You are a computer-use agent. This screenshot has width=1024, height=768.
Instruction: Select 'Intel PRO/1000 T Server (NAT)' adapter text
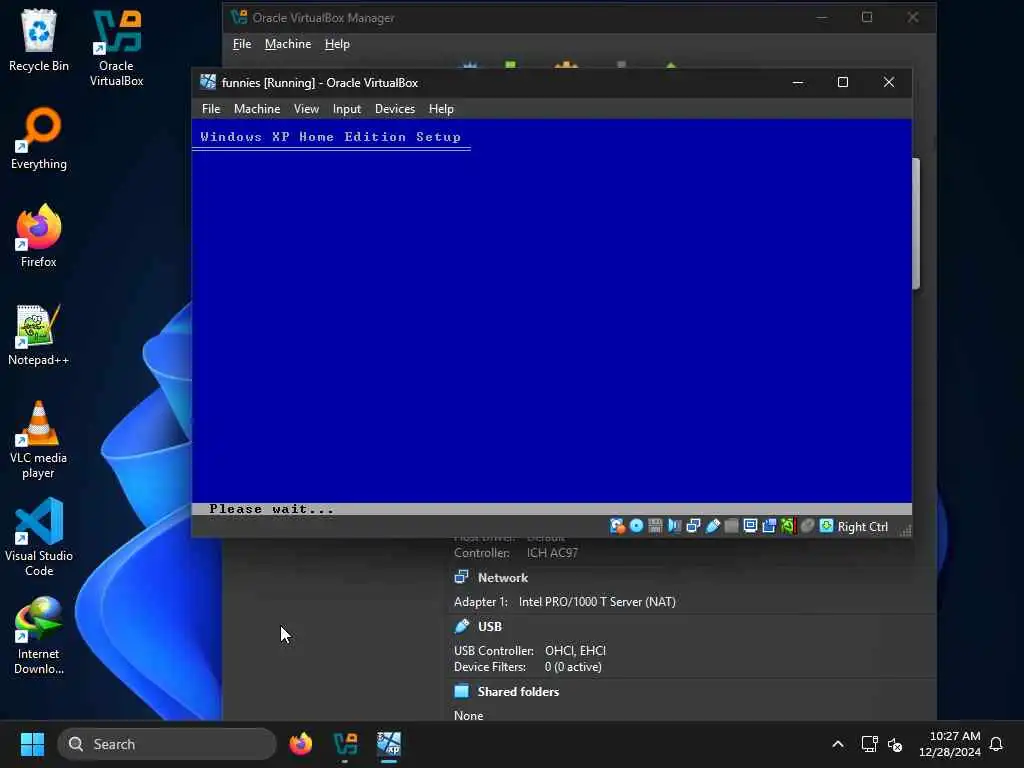click(x=597, y=602)
